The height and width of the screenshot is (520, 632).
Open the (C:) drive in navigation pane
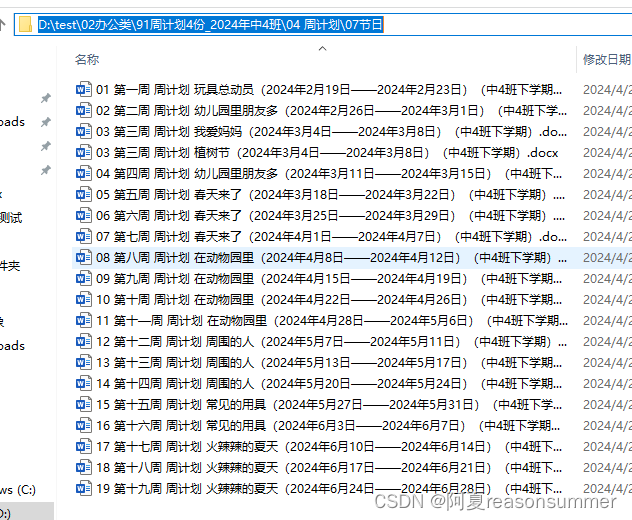click(x=18, y=490)
